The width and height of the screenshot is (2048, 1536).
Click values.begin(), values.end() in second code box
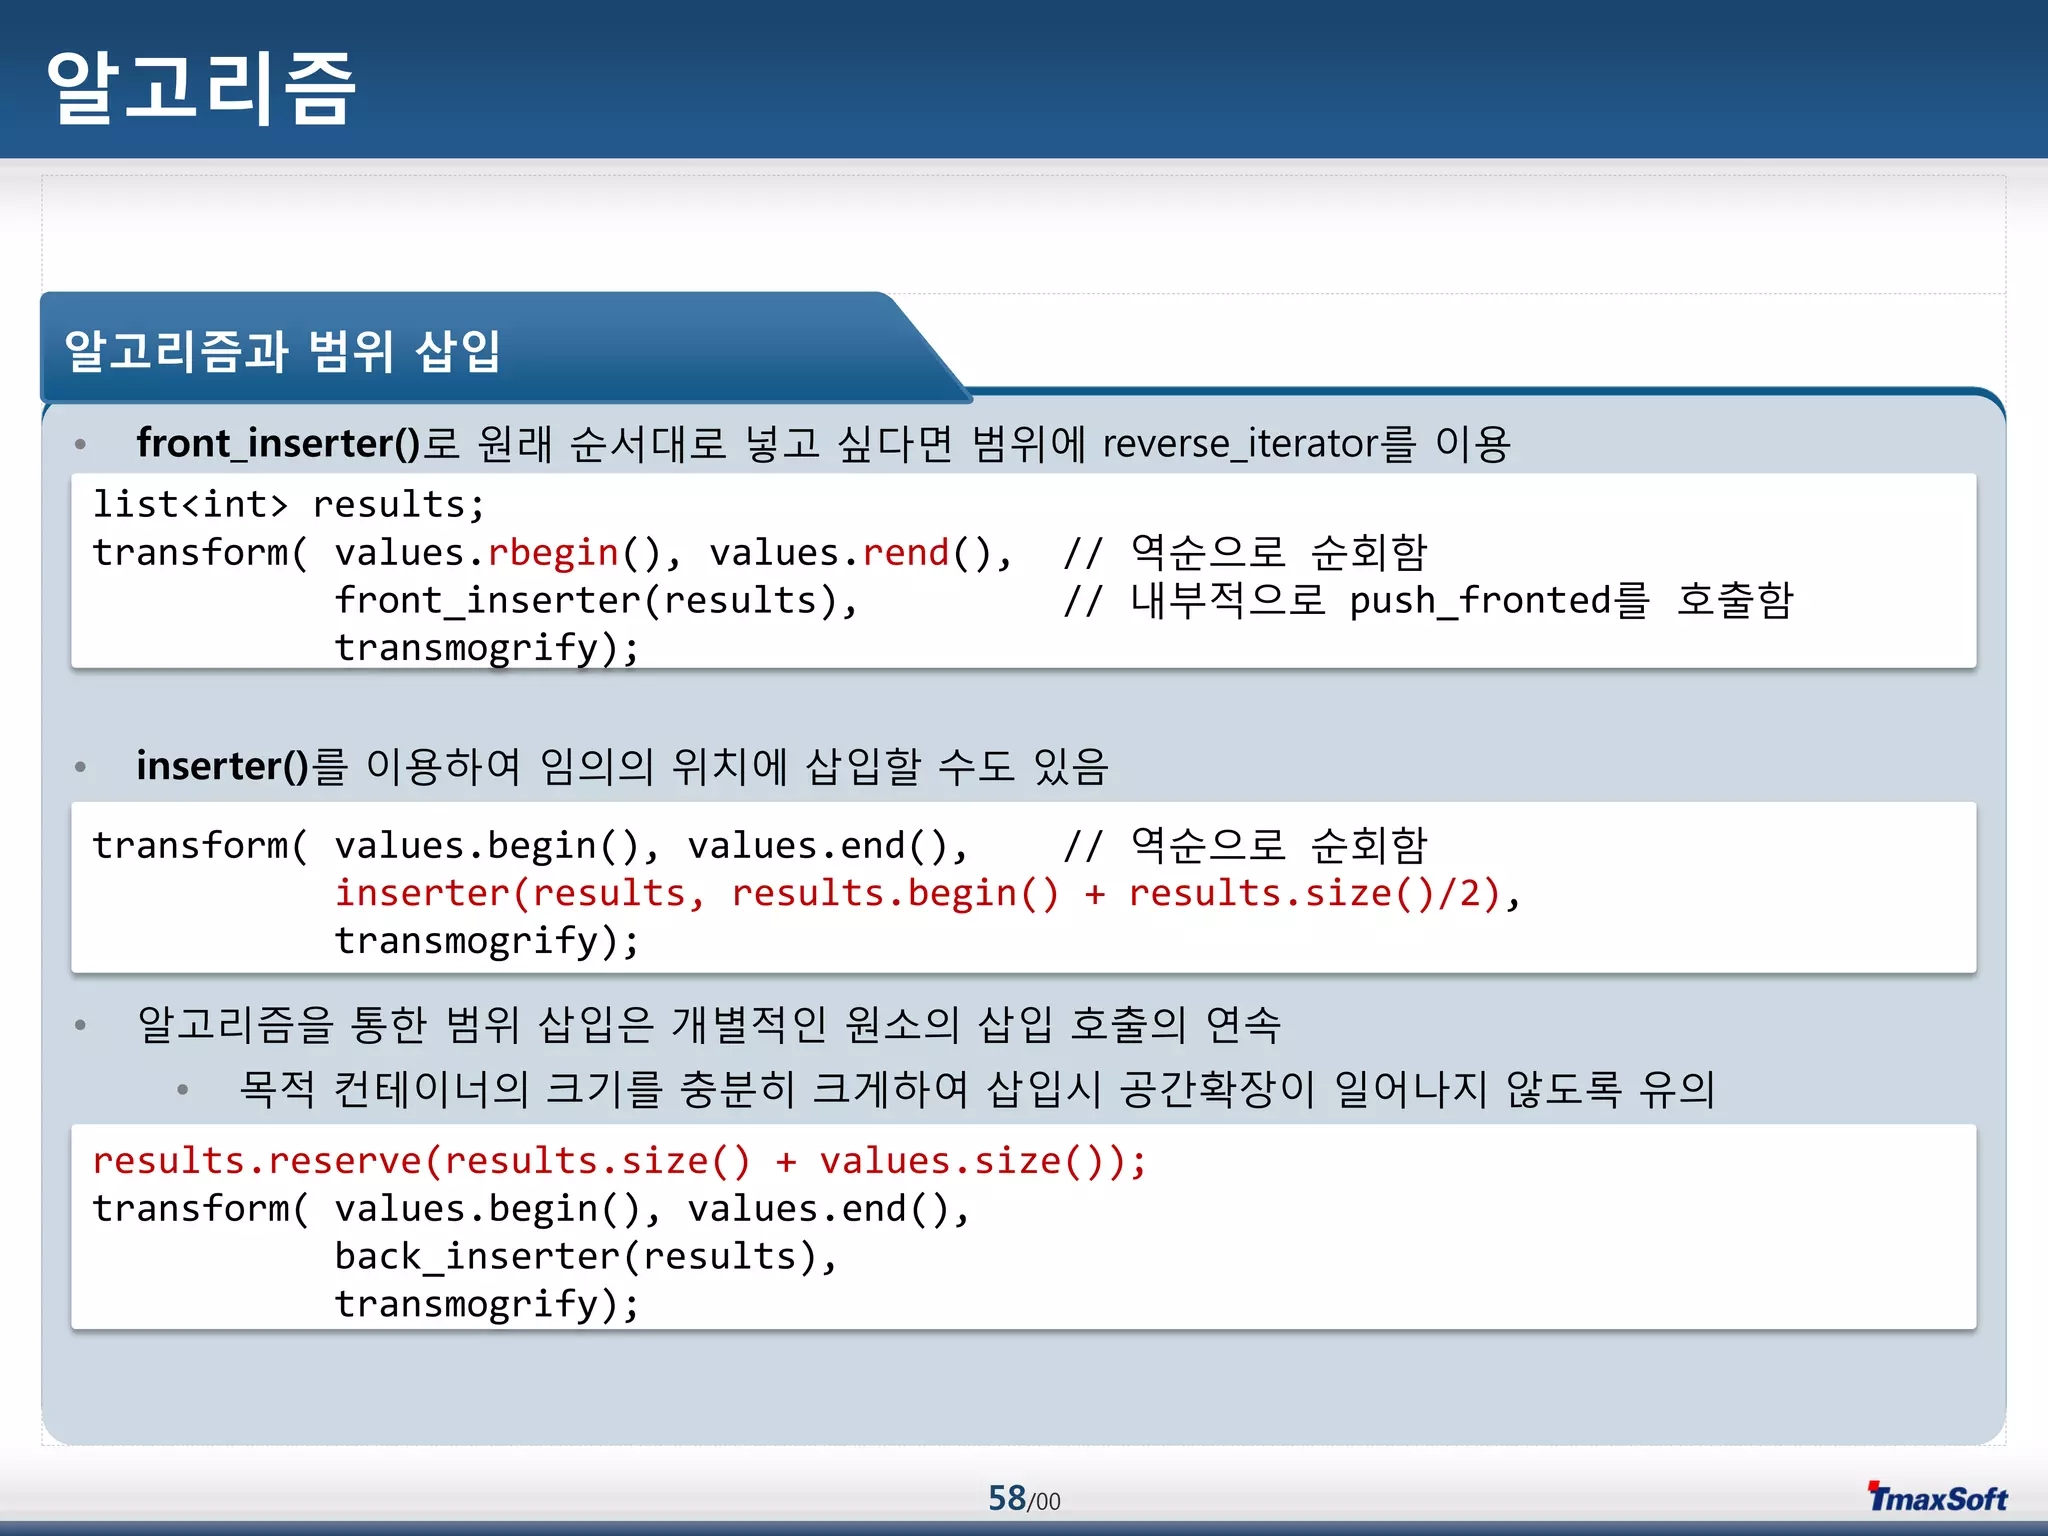(x=651, y=846)
